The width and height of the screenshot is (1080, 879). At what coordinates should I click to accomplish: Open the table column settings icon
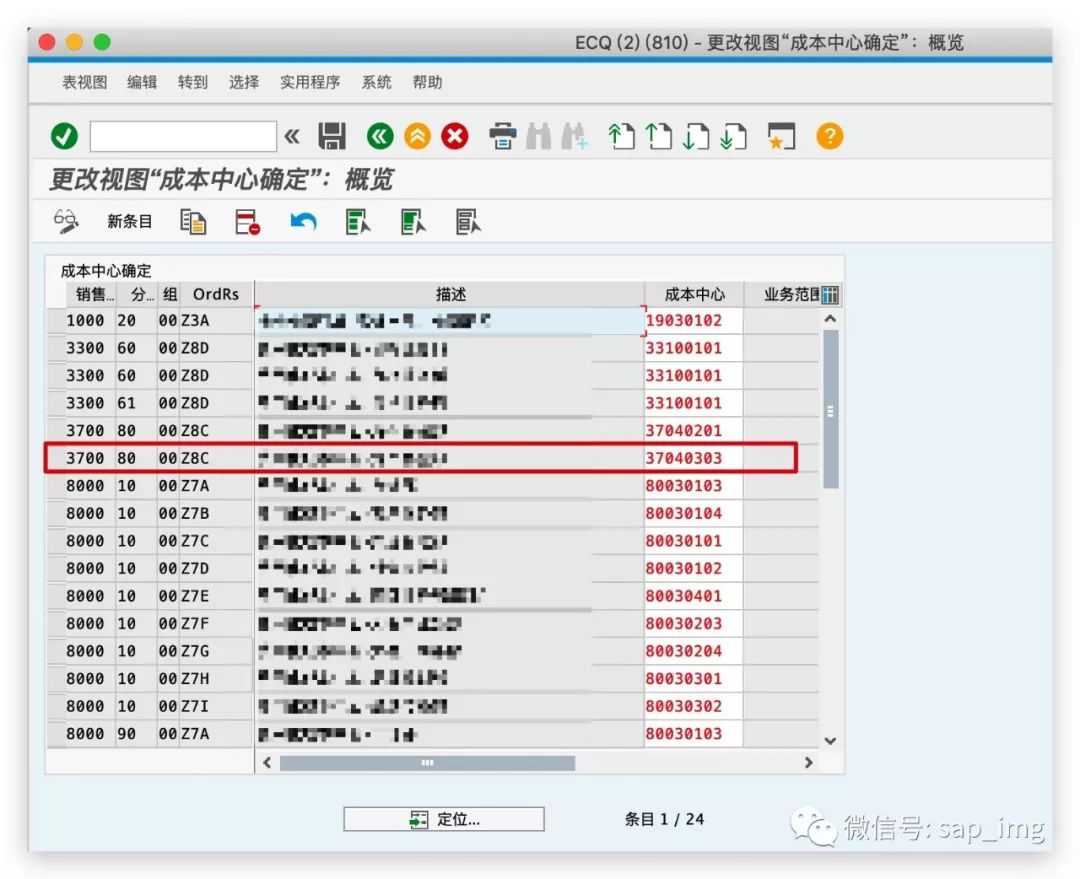click(x=830, y=295)
